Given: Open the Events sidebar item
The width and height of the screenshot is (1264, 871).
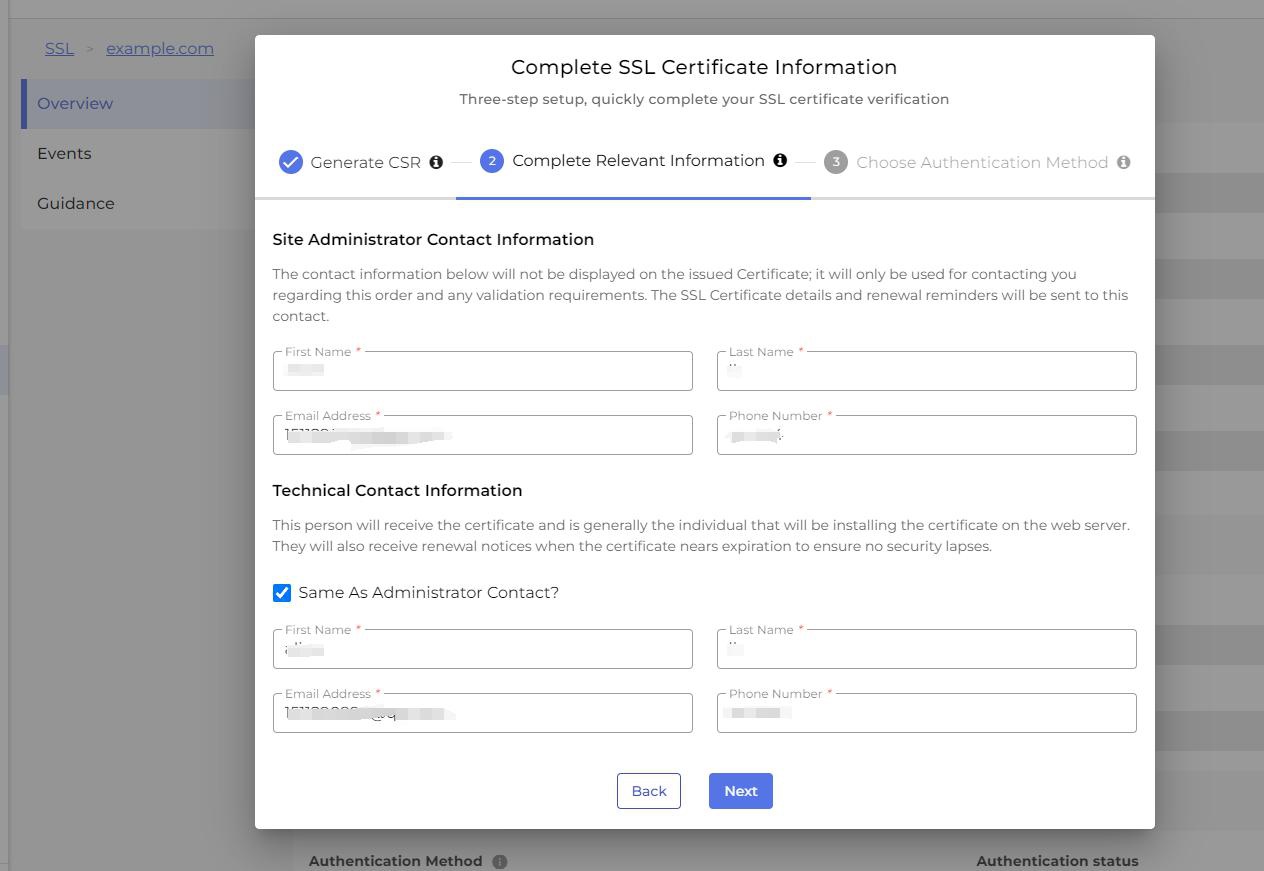Looking at the screenshot, I should click(x=138, y=154).
